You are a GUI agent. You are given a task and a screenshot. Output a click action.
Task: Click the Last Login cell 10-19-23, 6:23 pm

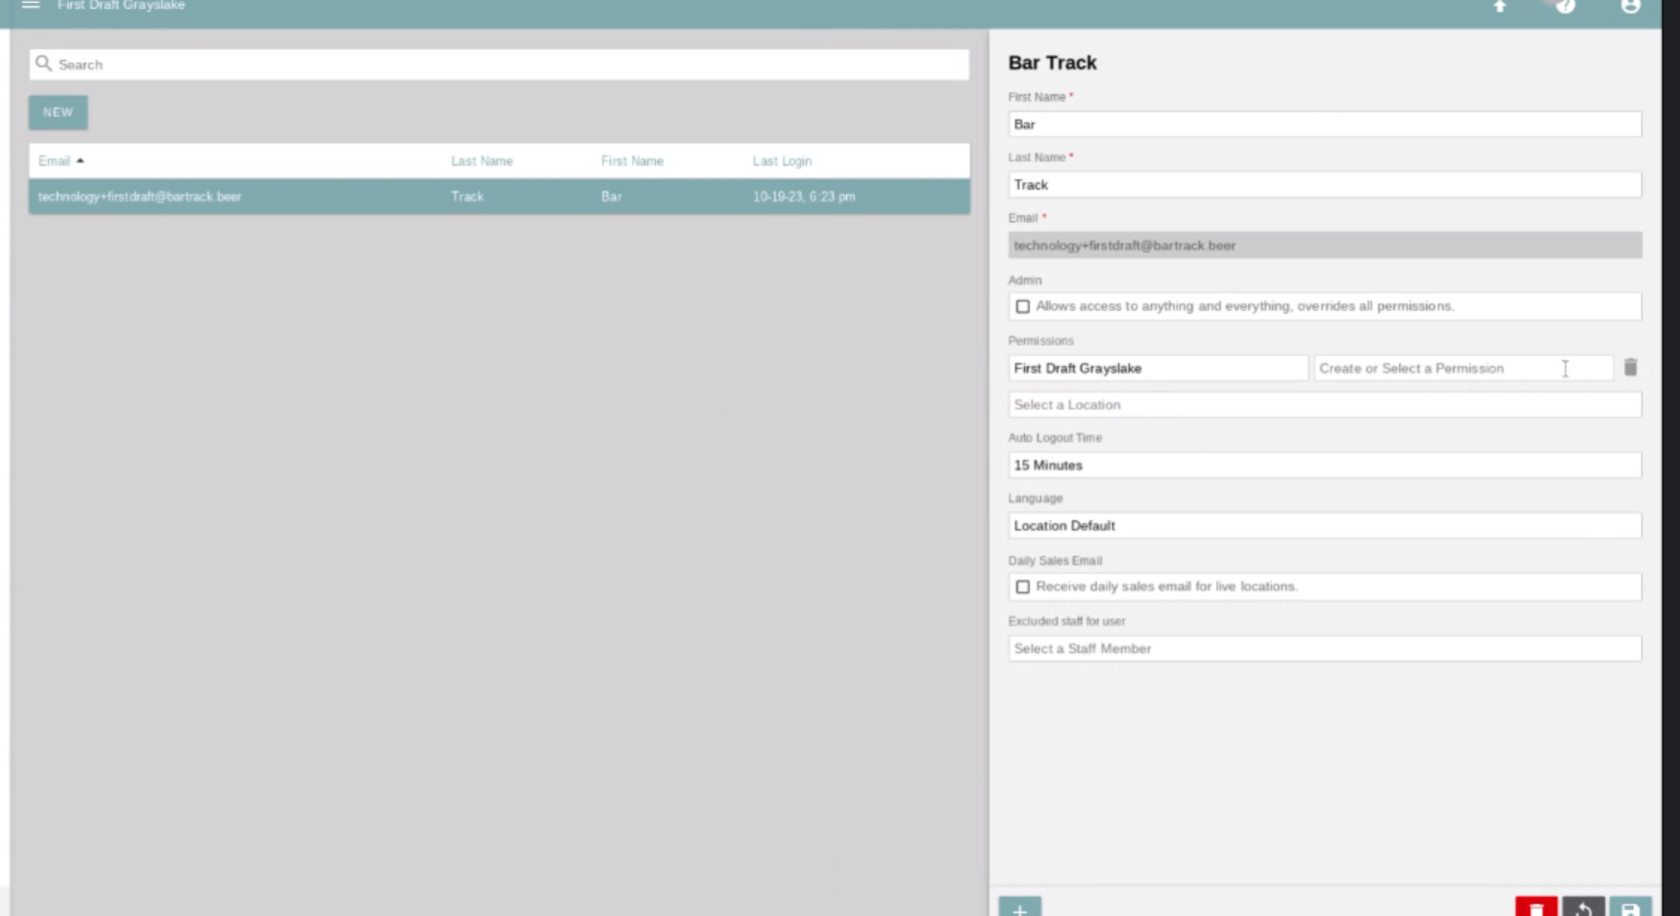pyautogui.click(x=804, y=197)
